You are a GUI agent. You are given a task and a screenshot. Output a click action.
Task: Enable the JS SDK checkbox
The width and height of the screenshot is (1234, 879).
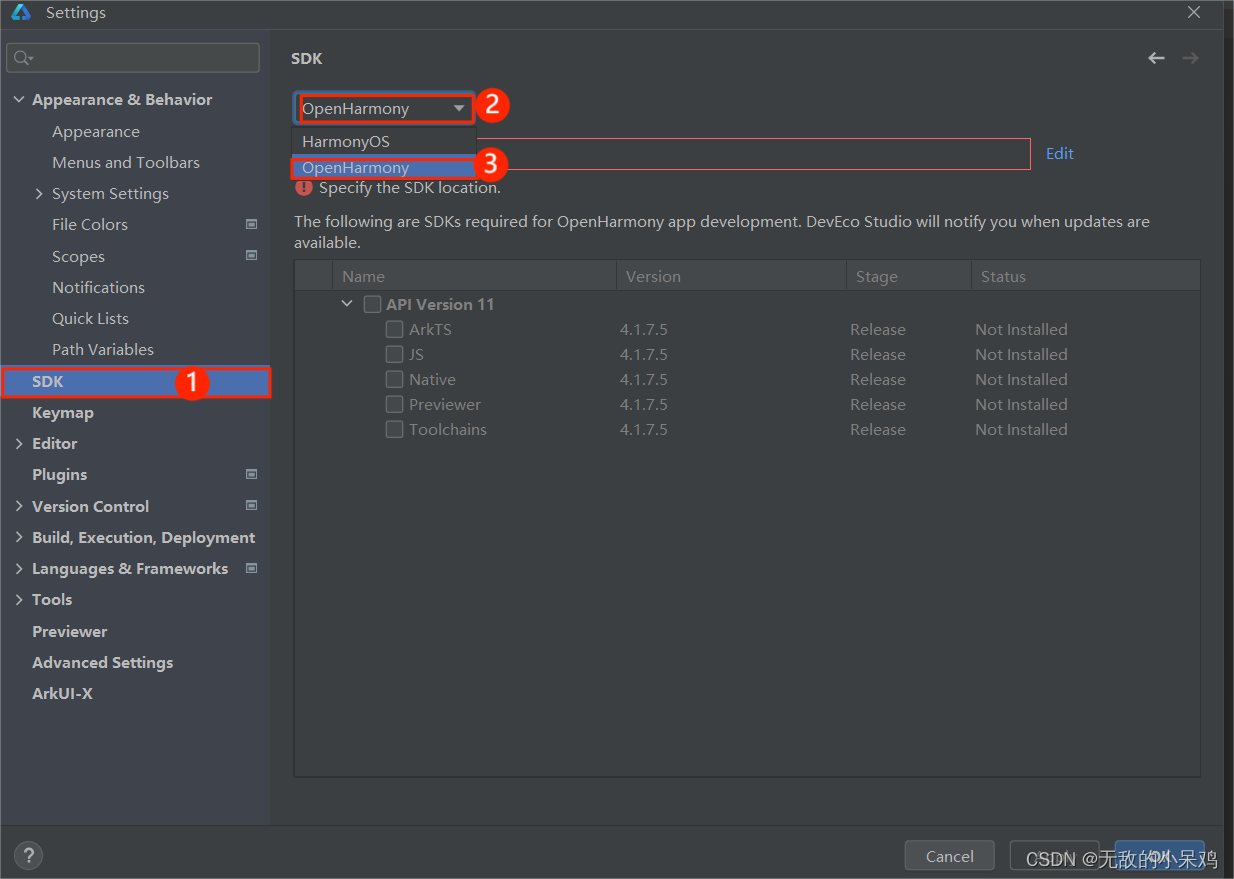pos(395,354)
